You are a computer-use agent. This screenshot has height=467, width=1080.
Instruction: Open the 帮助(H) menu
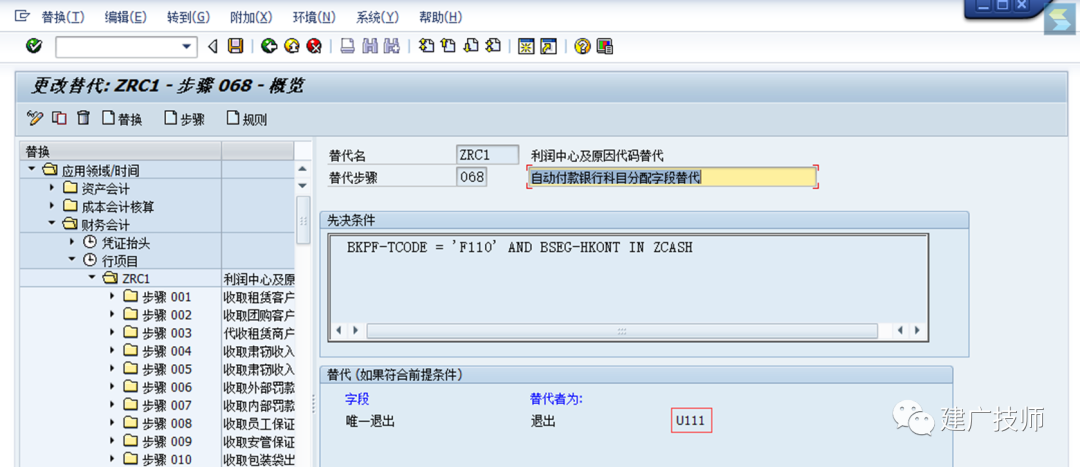point(441,17)
